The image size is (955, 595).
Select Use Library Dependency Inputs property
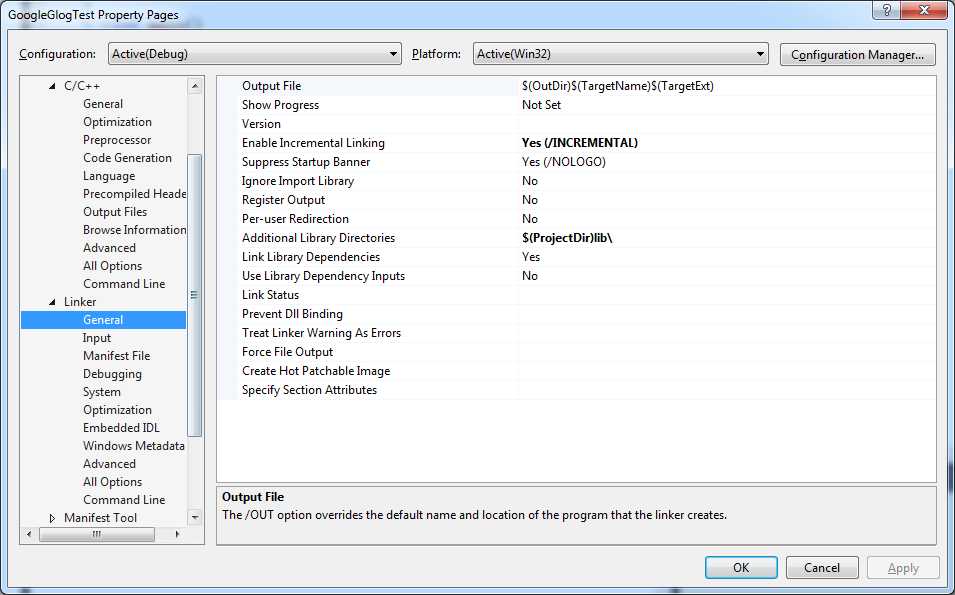tap(323, 276)
